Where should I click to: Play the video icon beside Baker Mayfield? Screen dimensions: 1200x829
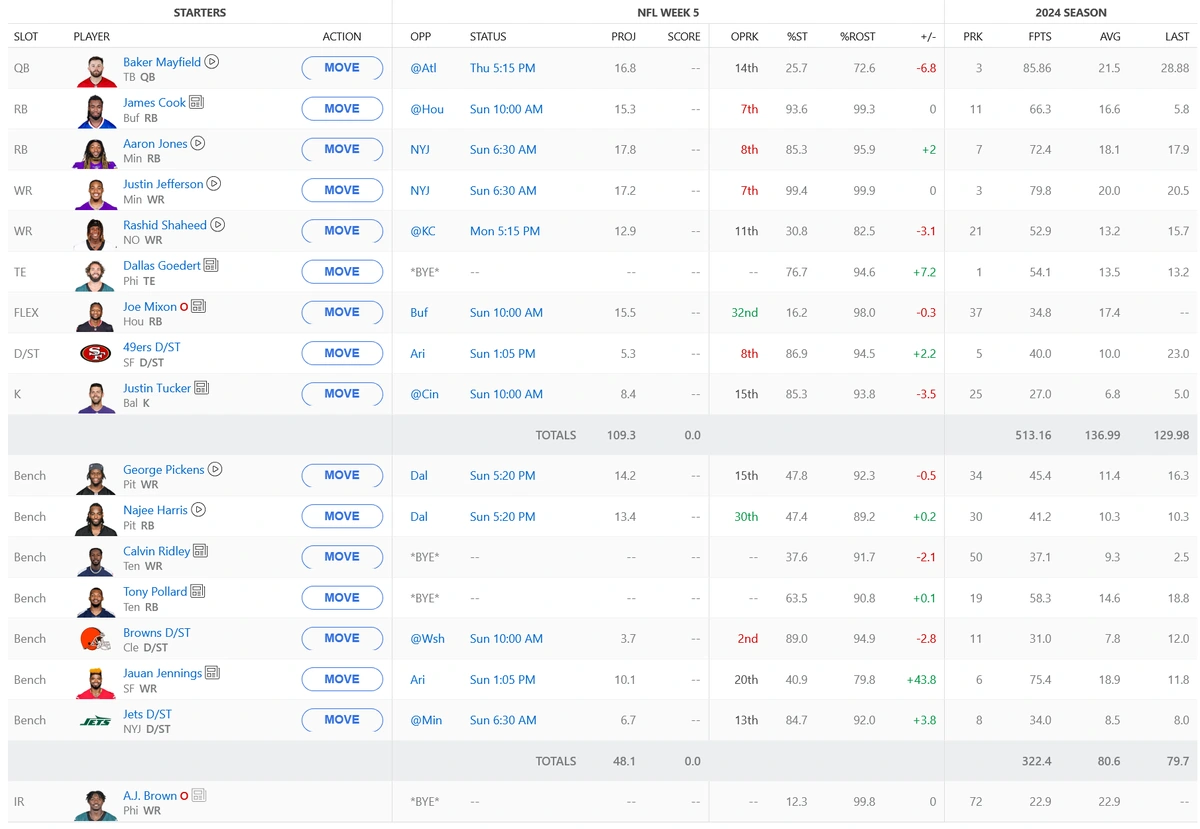click(212, 62)
